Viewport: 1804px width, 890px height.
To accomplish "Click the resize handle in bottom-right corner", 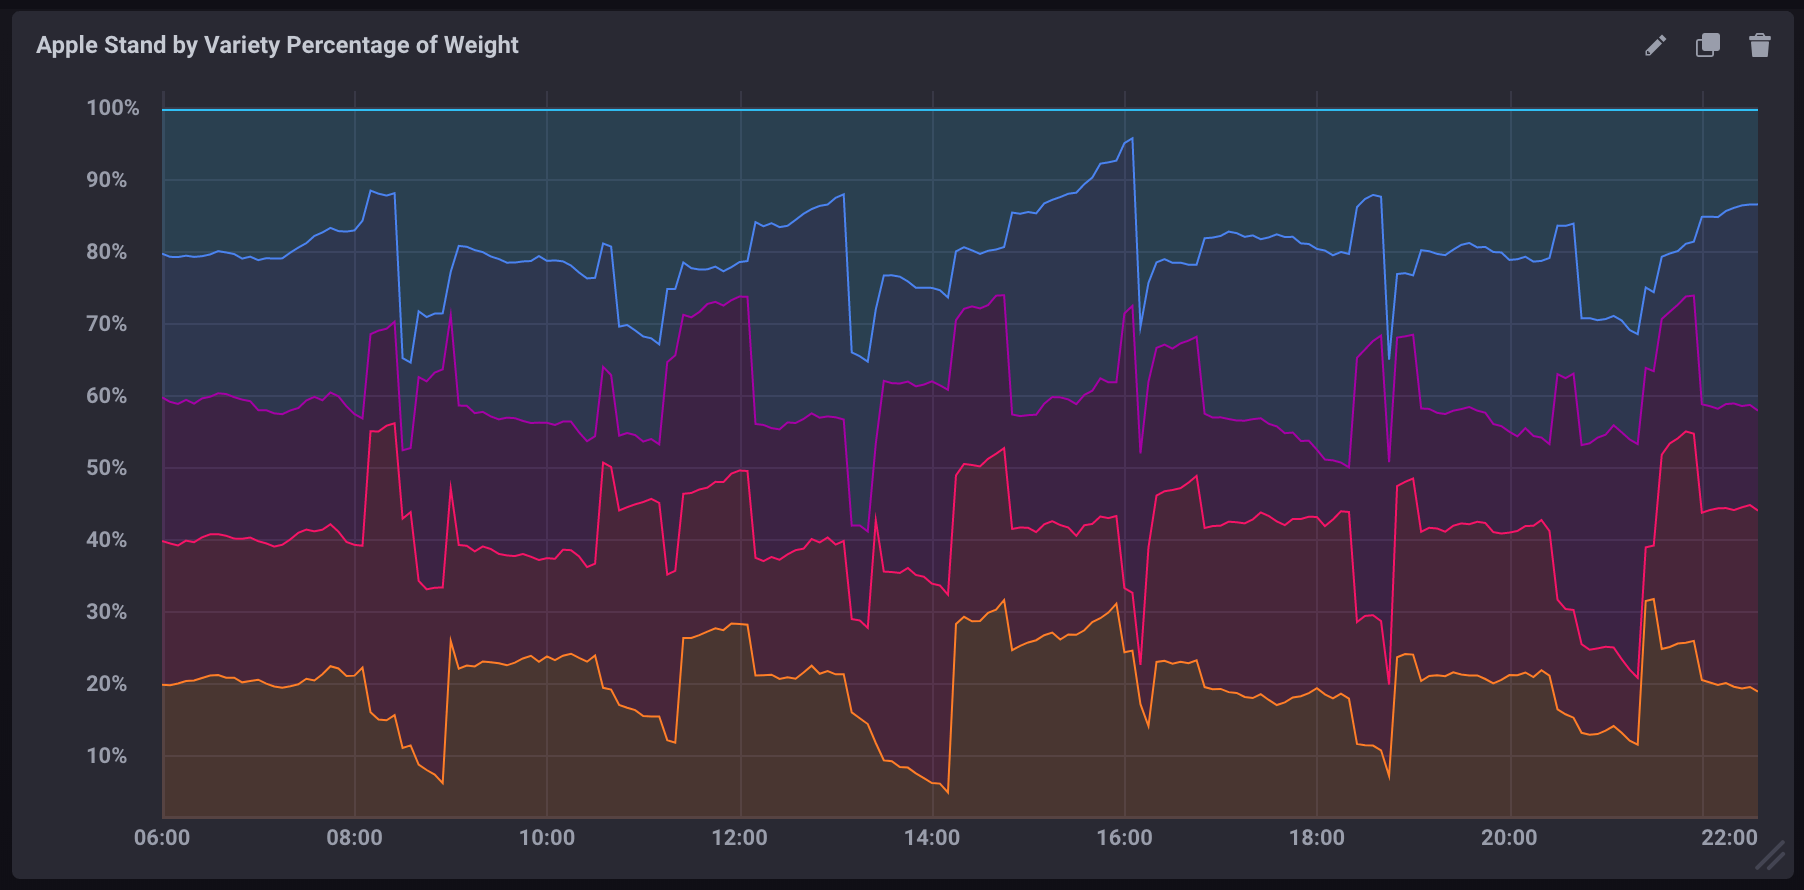I will click(1771, 856).
